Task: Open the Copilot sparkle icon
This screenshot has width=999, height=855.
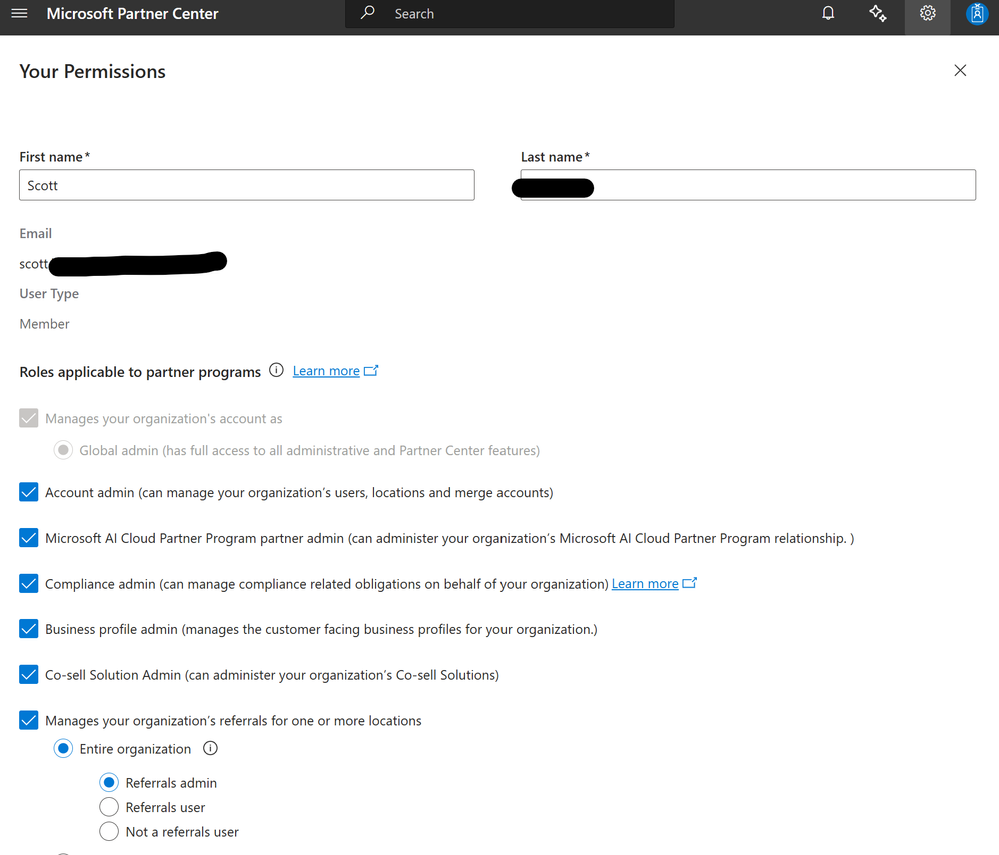Action: pos(878,13)
